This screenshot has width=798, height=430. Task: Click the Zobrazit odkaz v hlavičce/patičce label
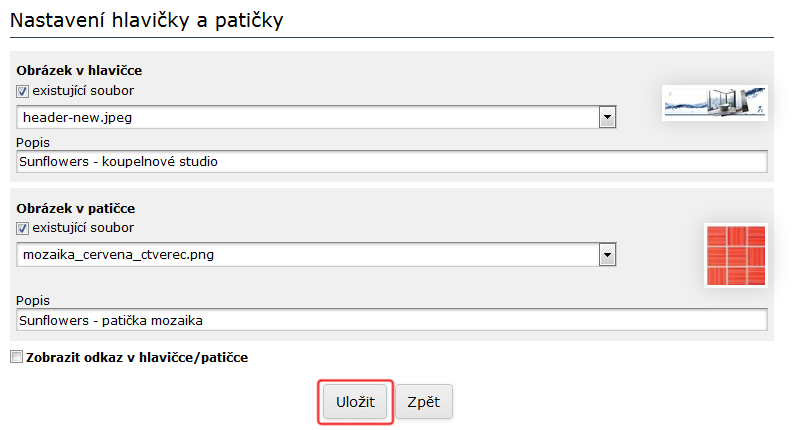[135, 357]
